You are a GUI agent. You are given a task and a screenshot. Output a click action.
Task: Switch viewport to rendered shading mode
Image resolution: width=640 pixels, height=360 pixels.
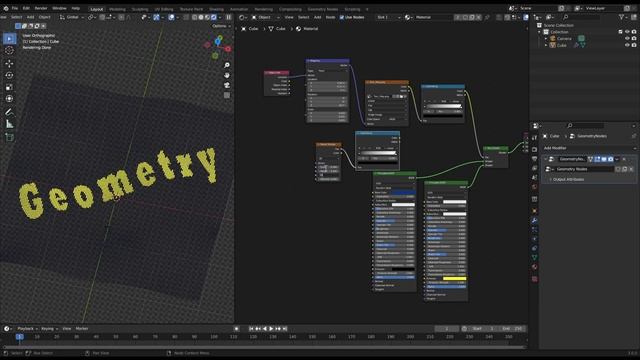[x=214, y=17]
